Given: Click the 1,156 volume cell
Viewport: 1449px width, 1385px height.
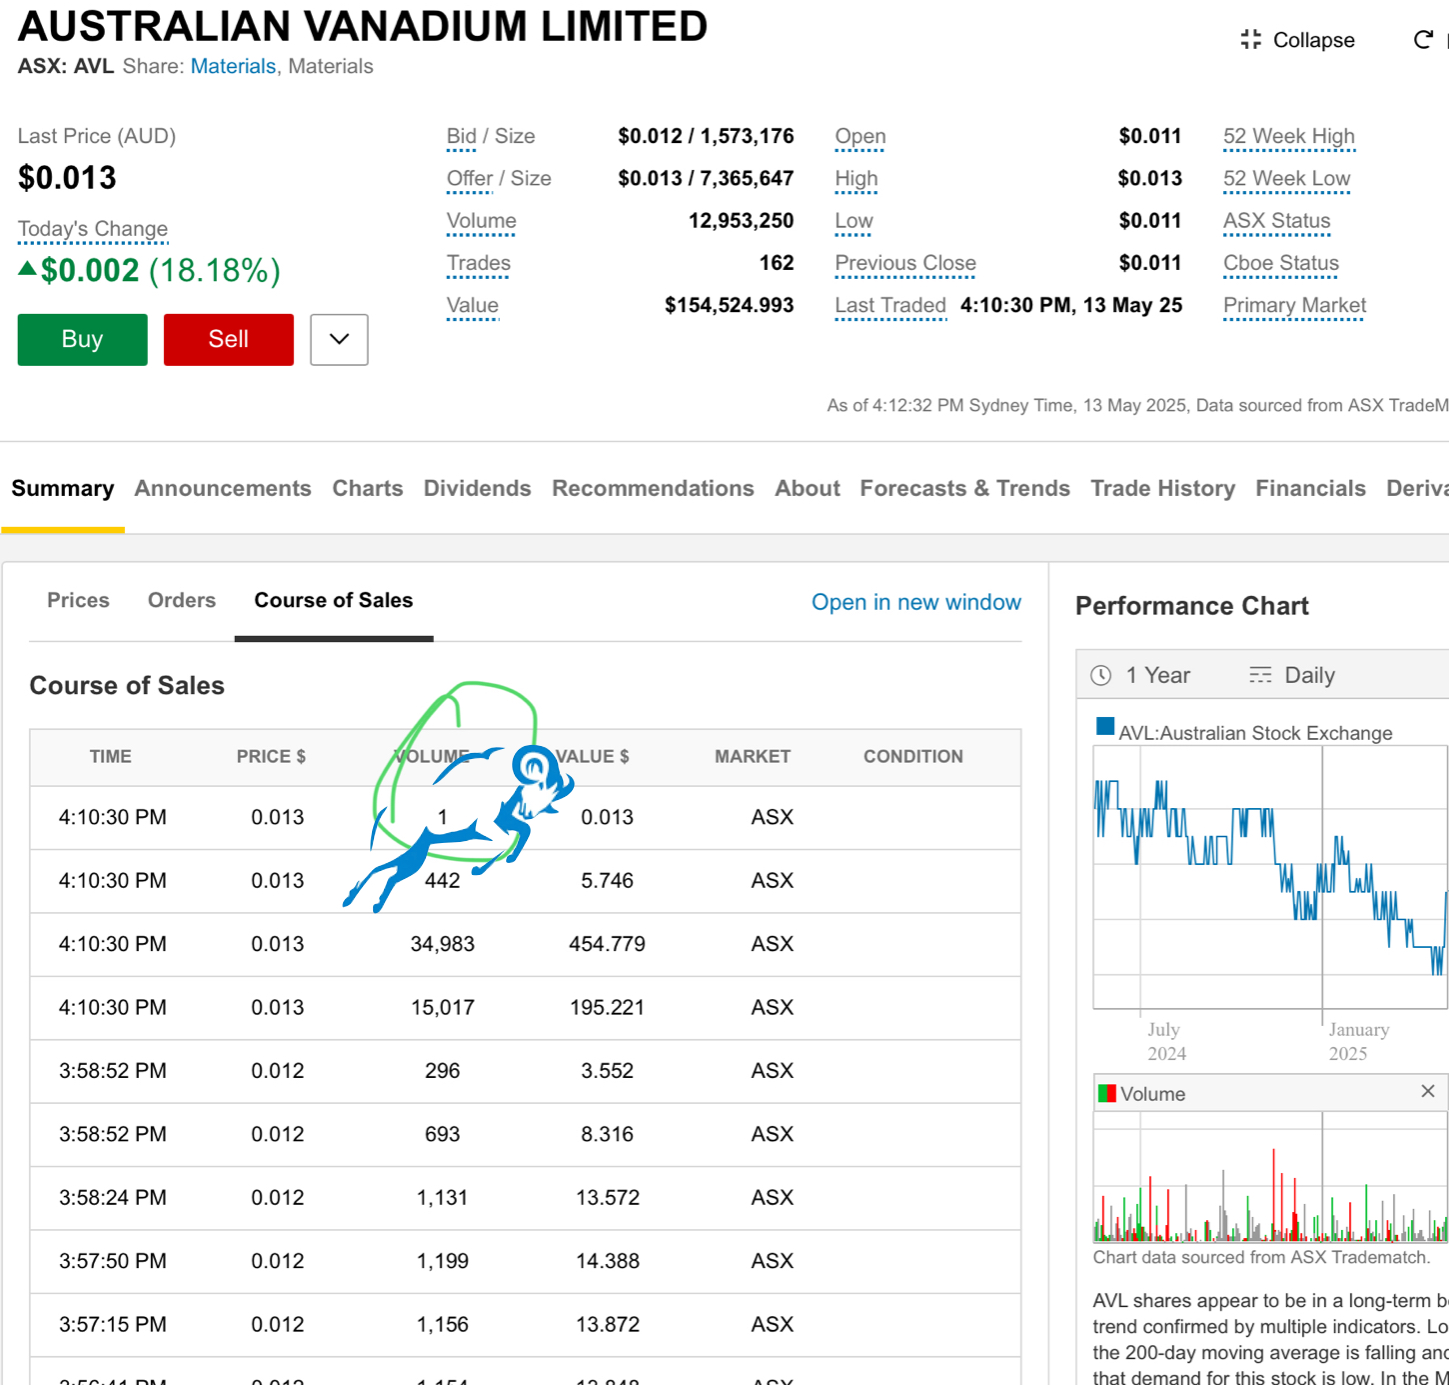Looking at the screenshot, I should click(442, 1324).
